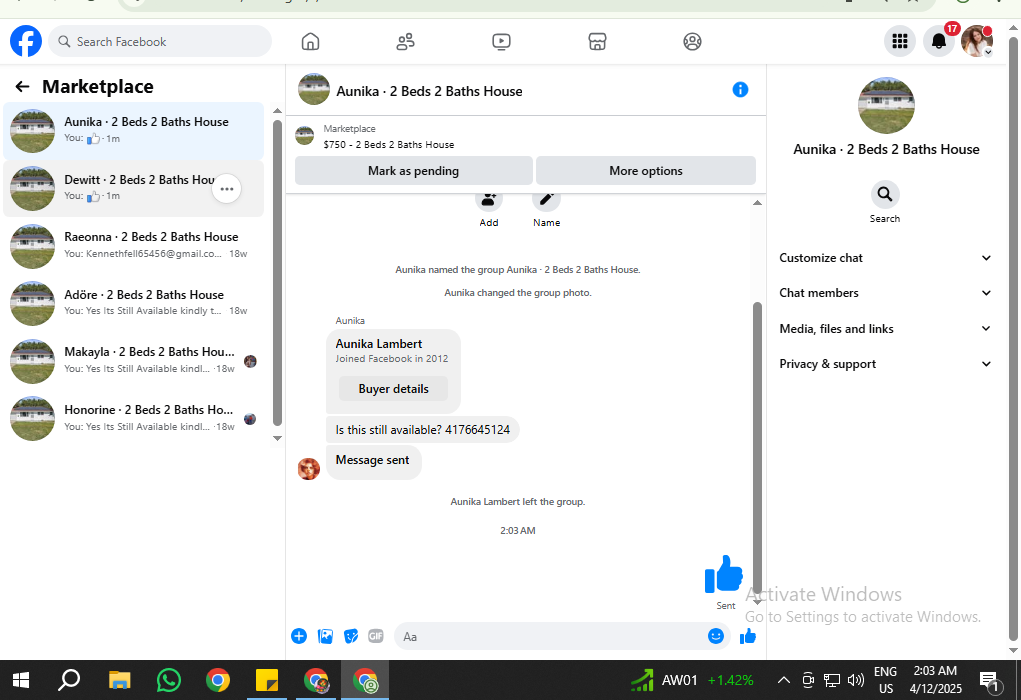
Task: Click More options button
Action: [646, 171]
